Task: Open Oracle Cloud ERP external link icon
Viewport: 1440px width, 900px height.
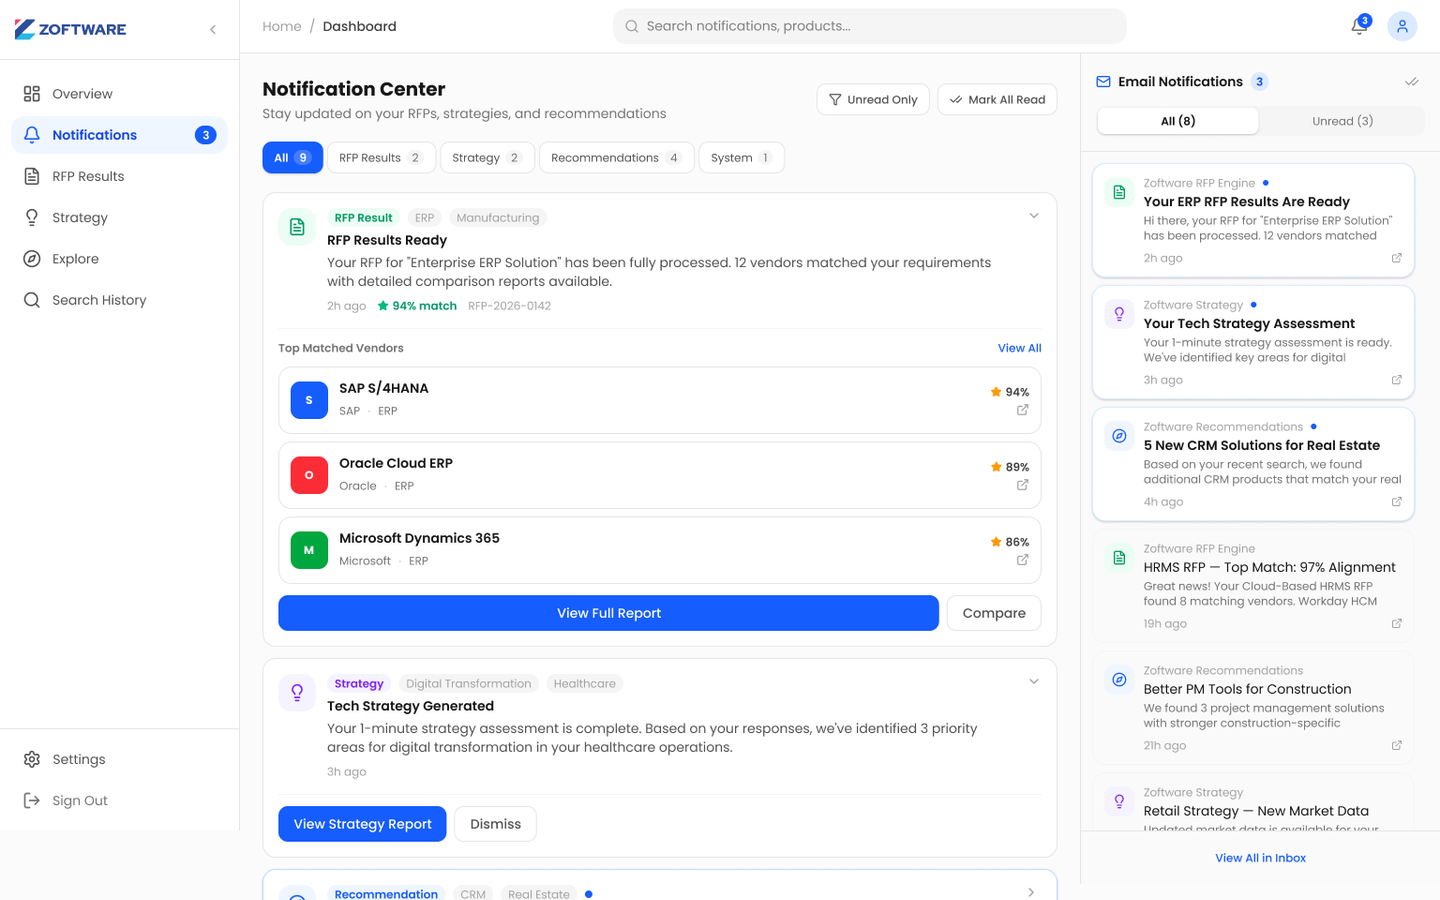Action: 1022,485
